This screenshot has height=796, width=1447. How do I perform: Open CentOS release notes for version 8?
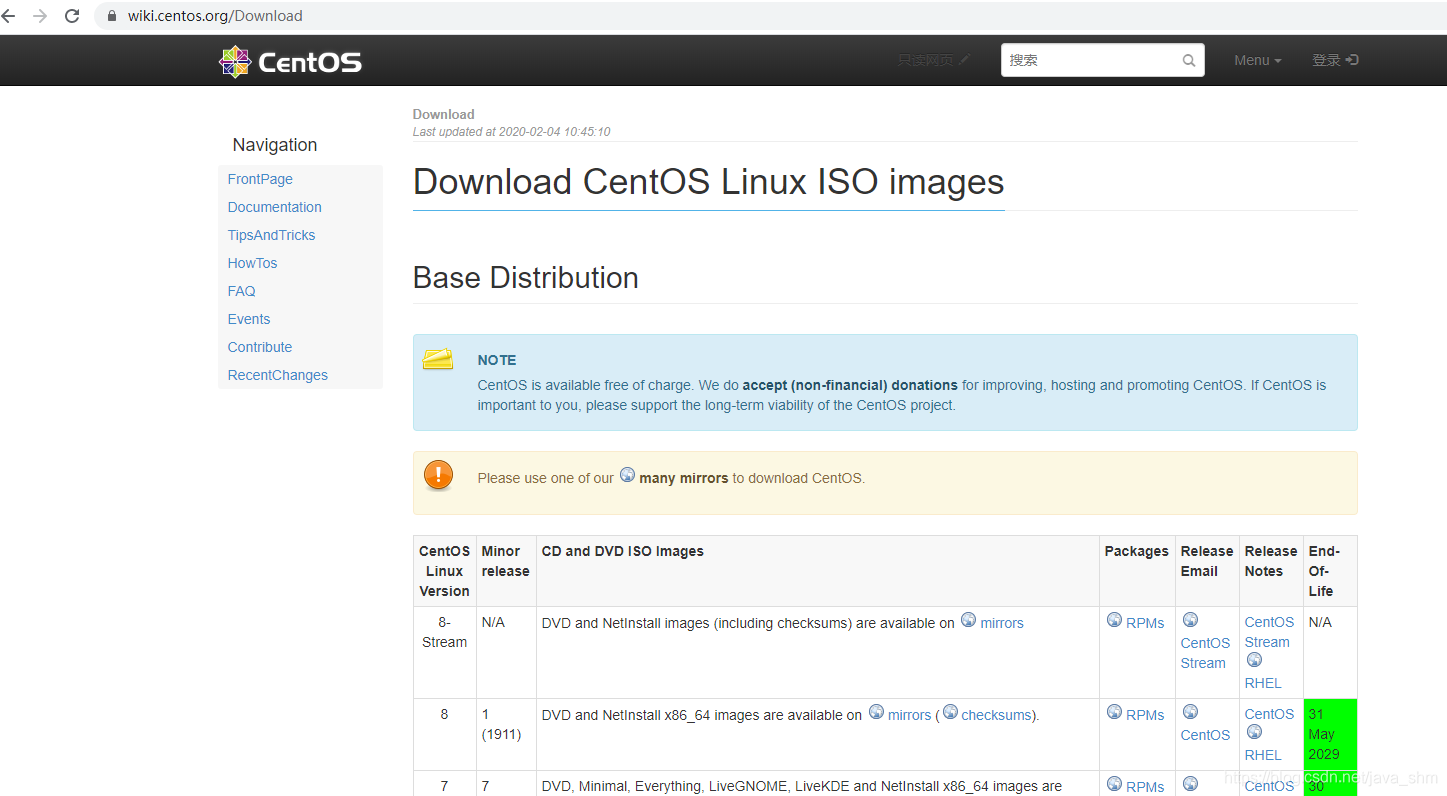coord(1269,714)
